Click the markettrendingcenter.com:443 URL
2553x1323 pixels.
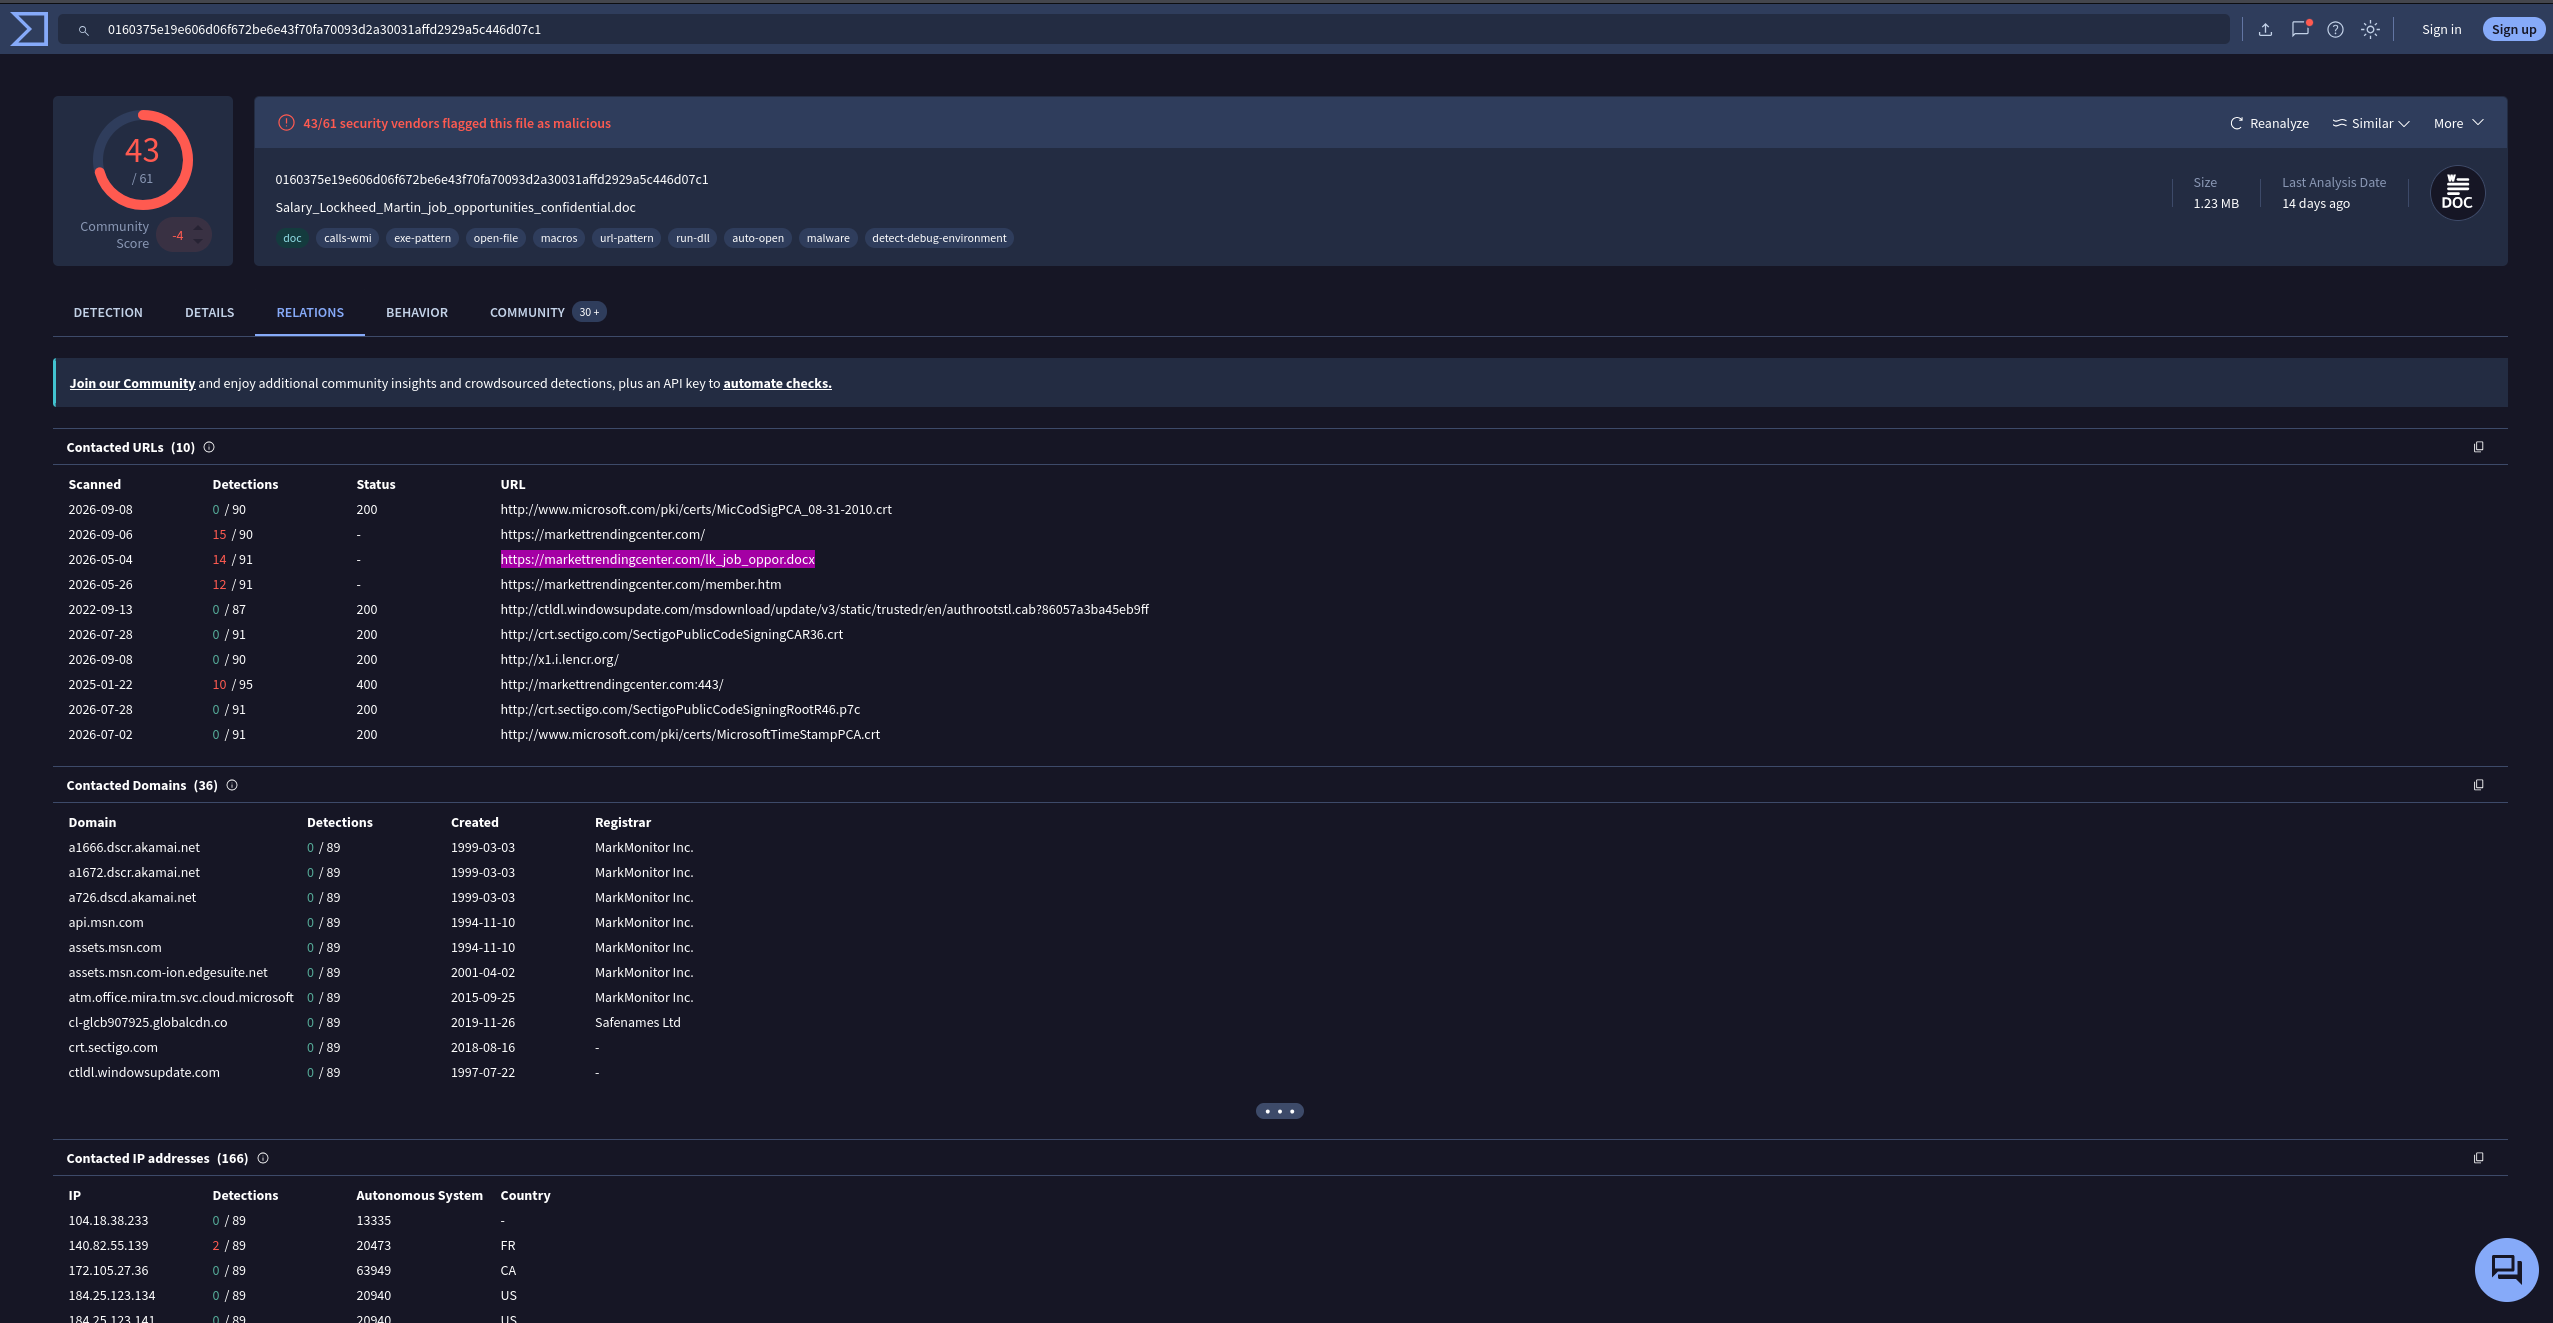click(611, 684)
